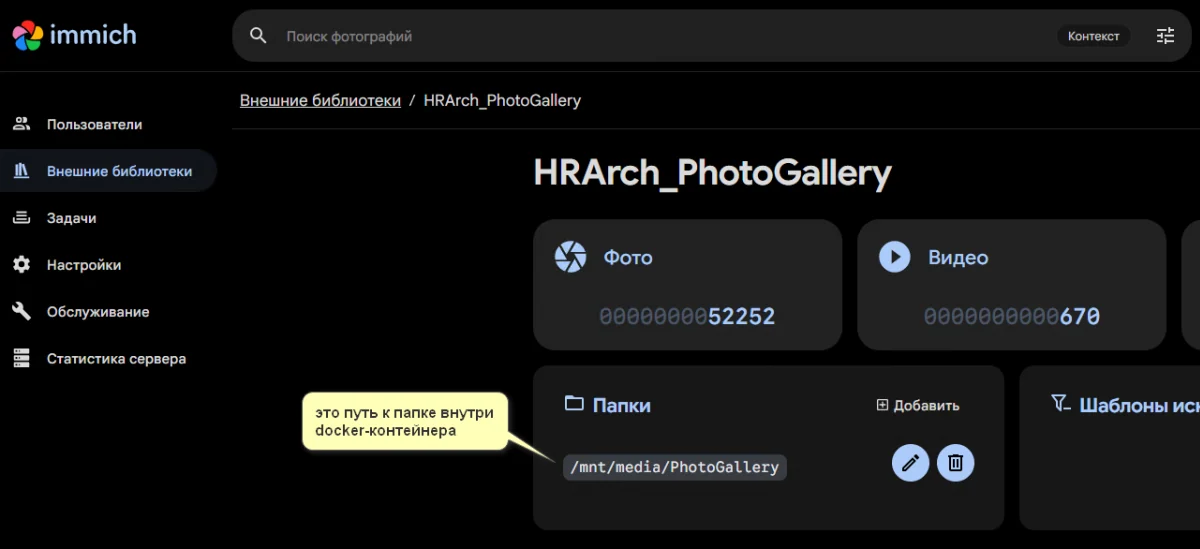1200x549 pixels.
Task: Delete the /mnt/media/PhotoGallery folder
Action: (x=955, y=463)
